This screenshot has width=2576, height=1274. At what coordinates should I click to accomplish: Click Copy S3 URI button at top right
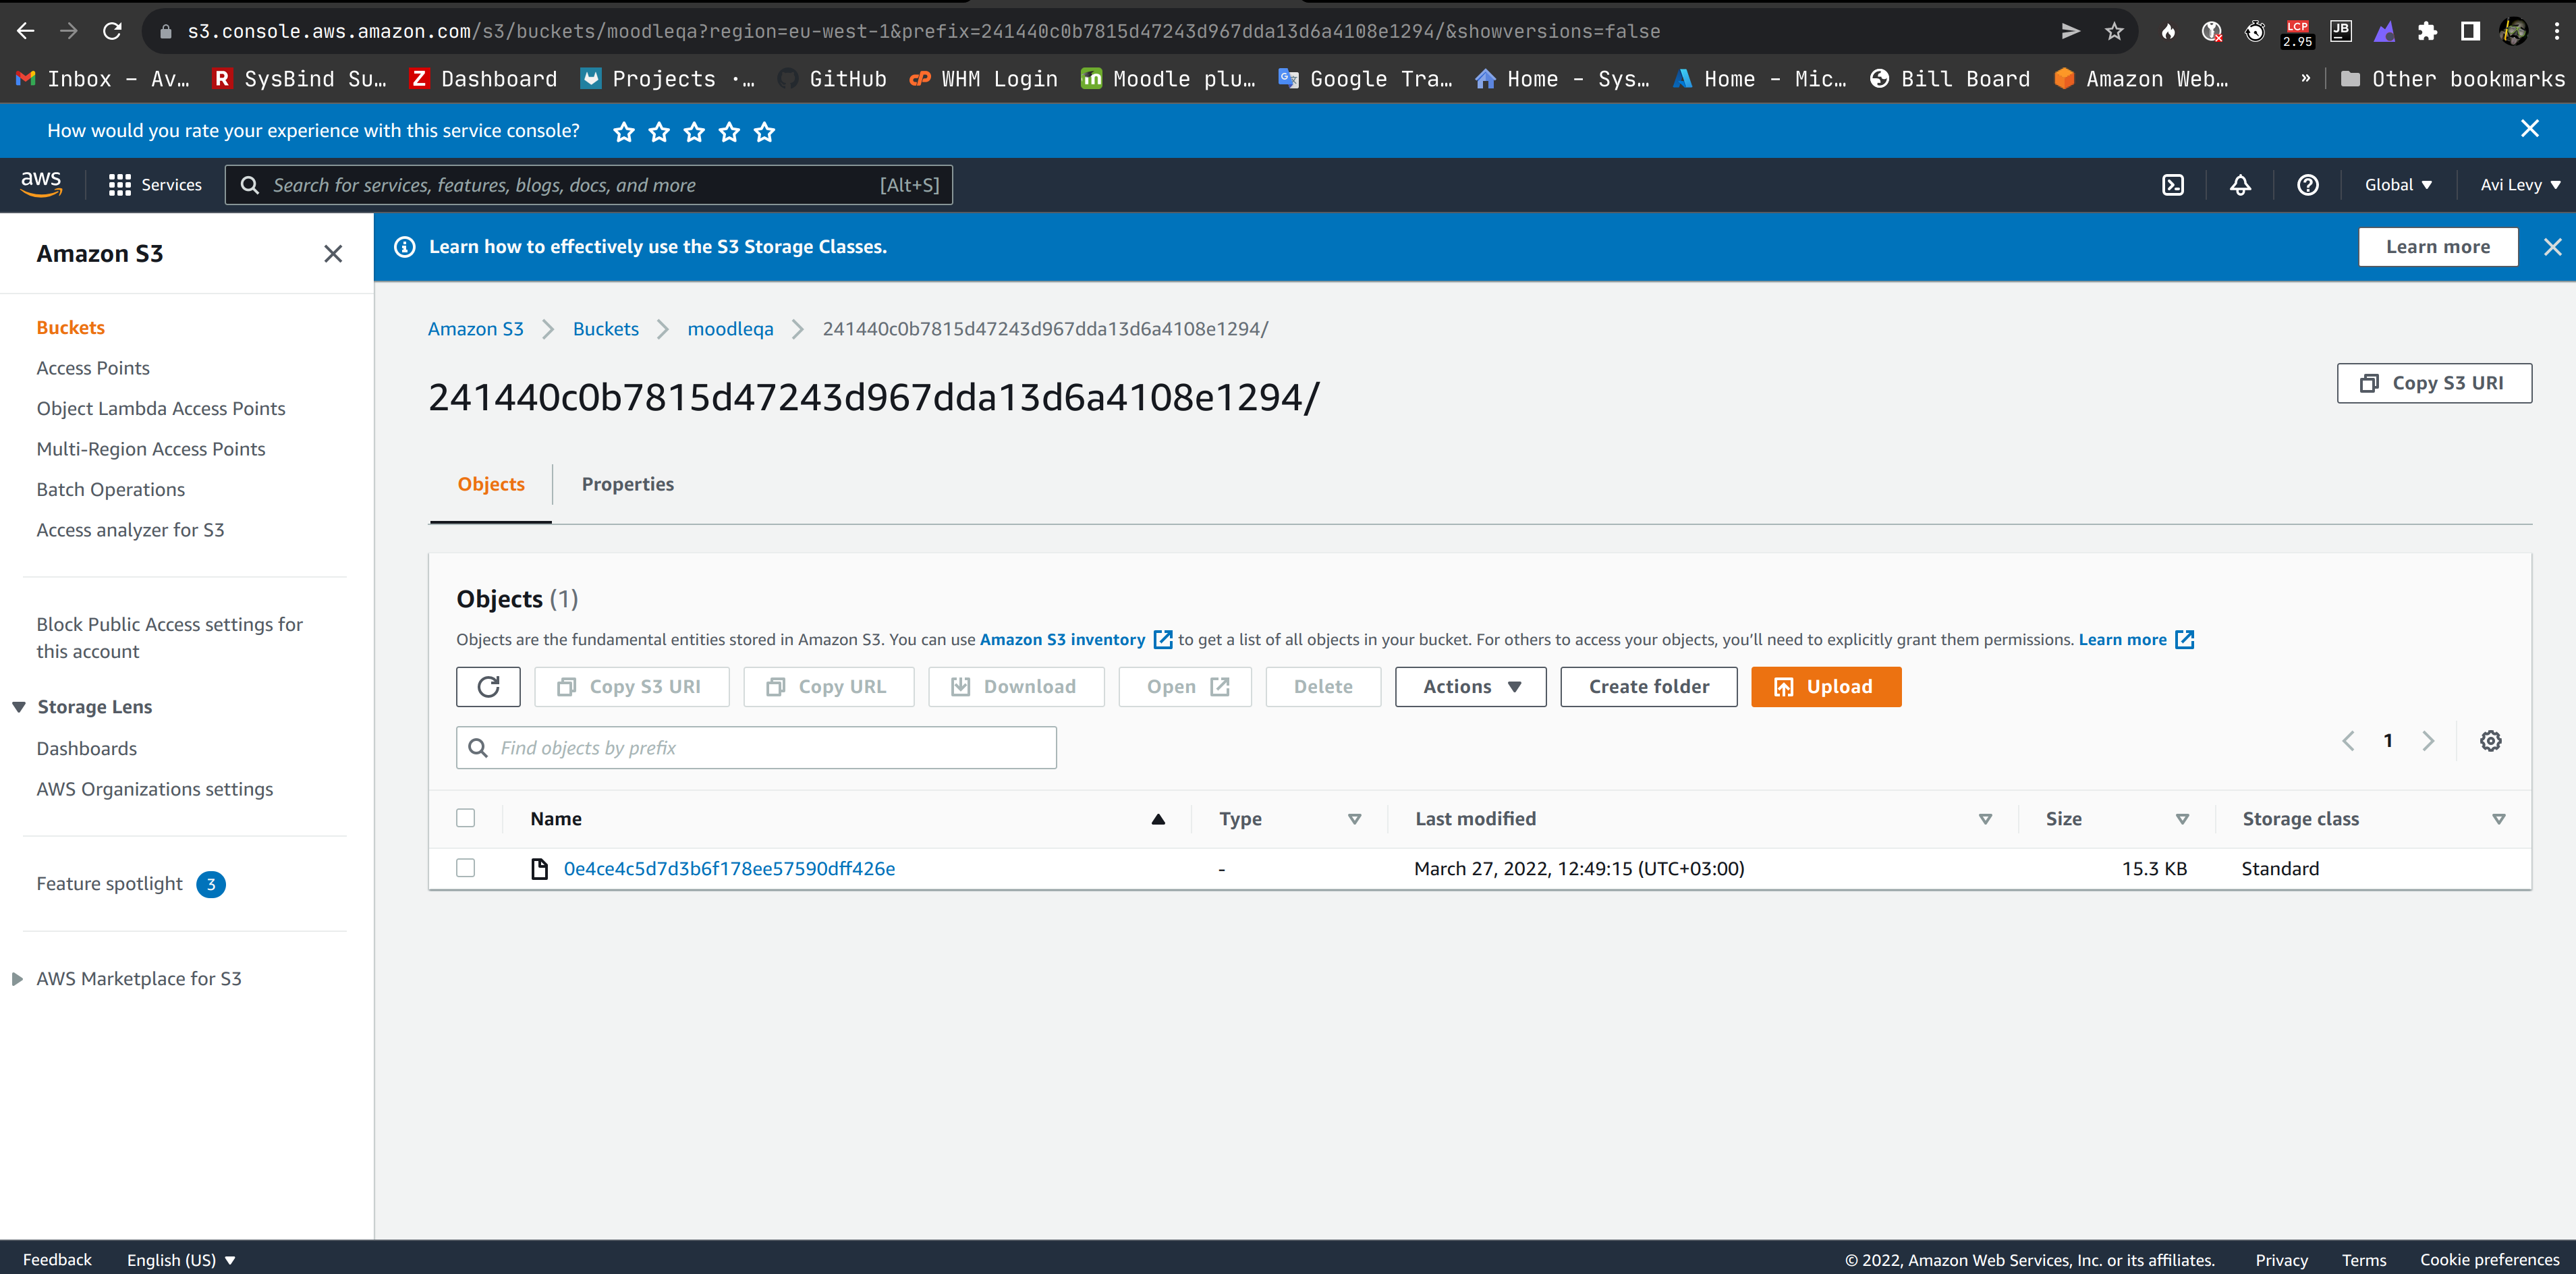pyautogui.click(x=2434, y=383)
